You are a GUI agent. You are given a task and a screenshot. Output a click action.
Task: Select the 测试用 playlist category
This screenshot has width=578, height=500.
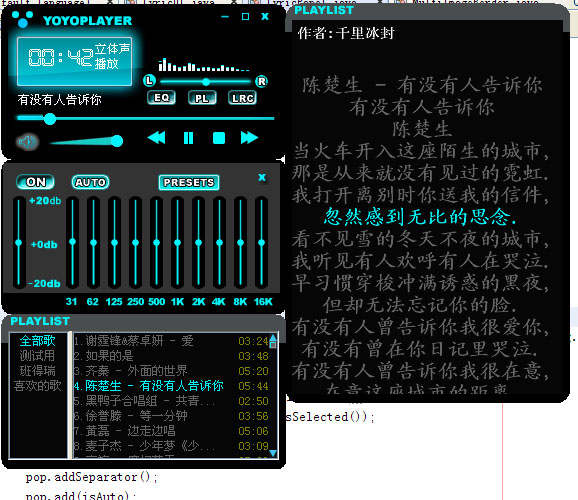click(x=38, y=355)
